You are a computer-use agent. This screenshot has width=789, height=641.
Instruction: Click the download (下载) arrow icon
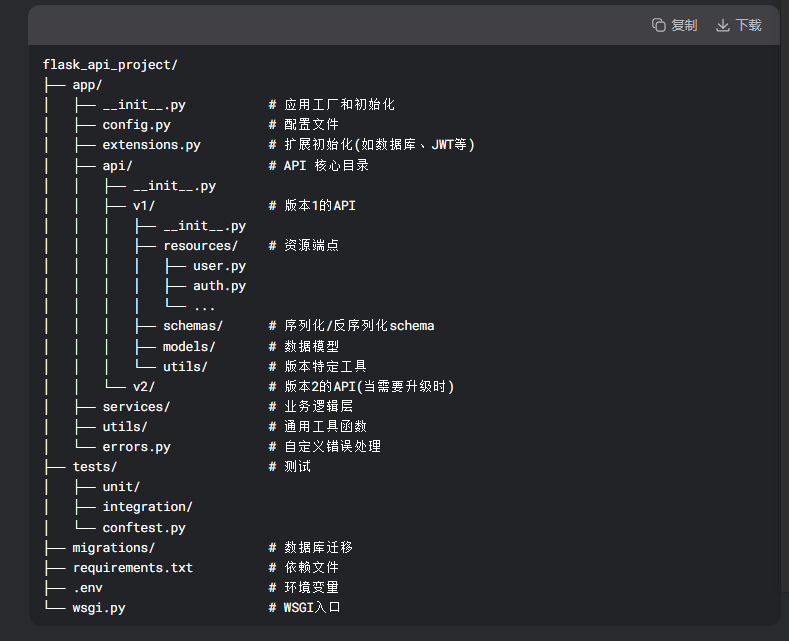tap(723, 25)
